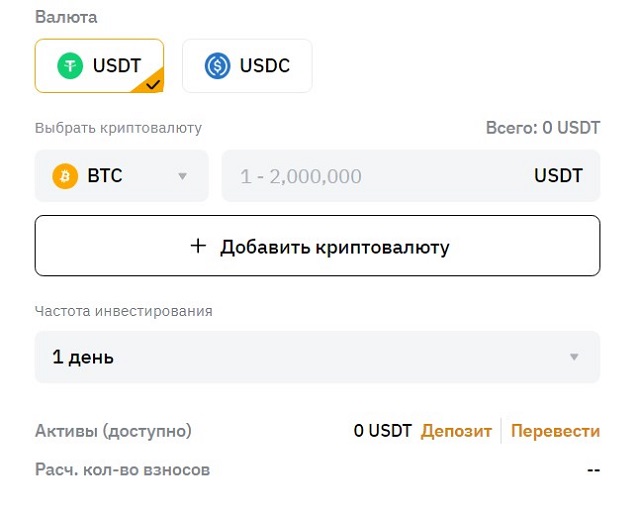
Task: Click the Всего: 0 USDT total
Action: pyautogui.click(x=543, y=128)
